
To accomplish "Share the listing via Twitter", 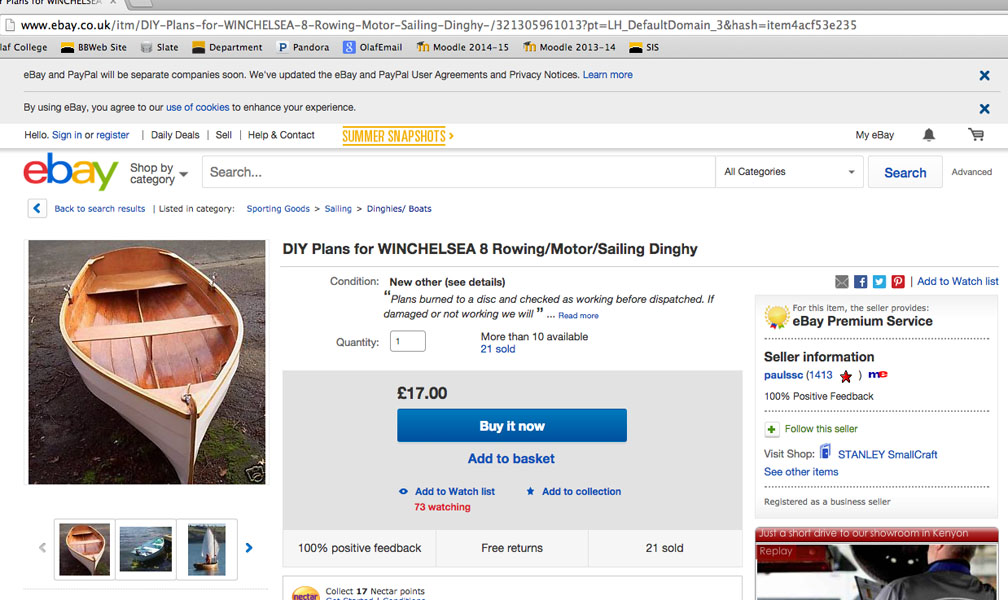I will point(878,281).
